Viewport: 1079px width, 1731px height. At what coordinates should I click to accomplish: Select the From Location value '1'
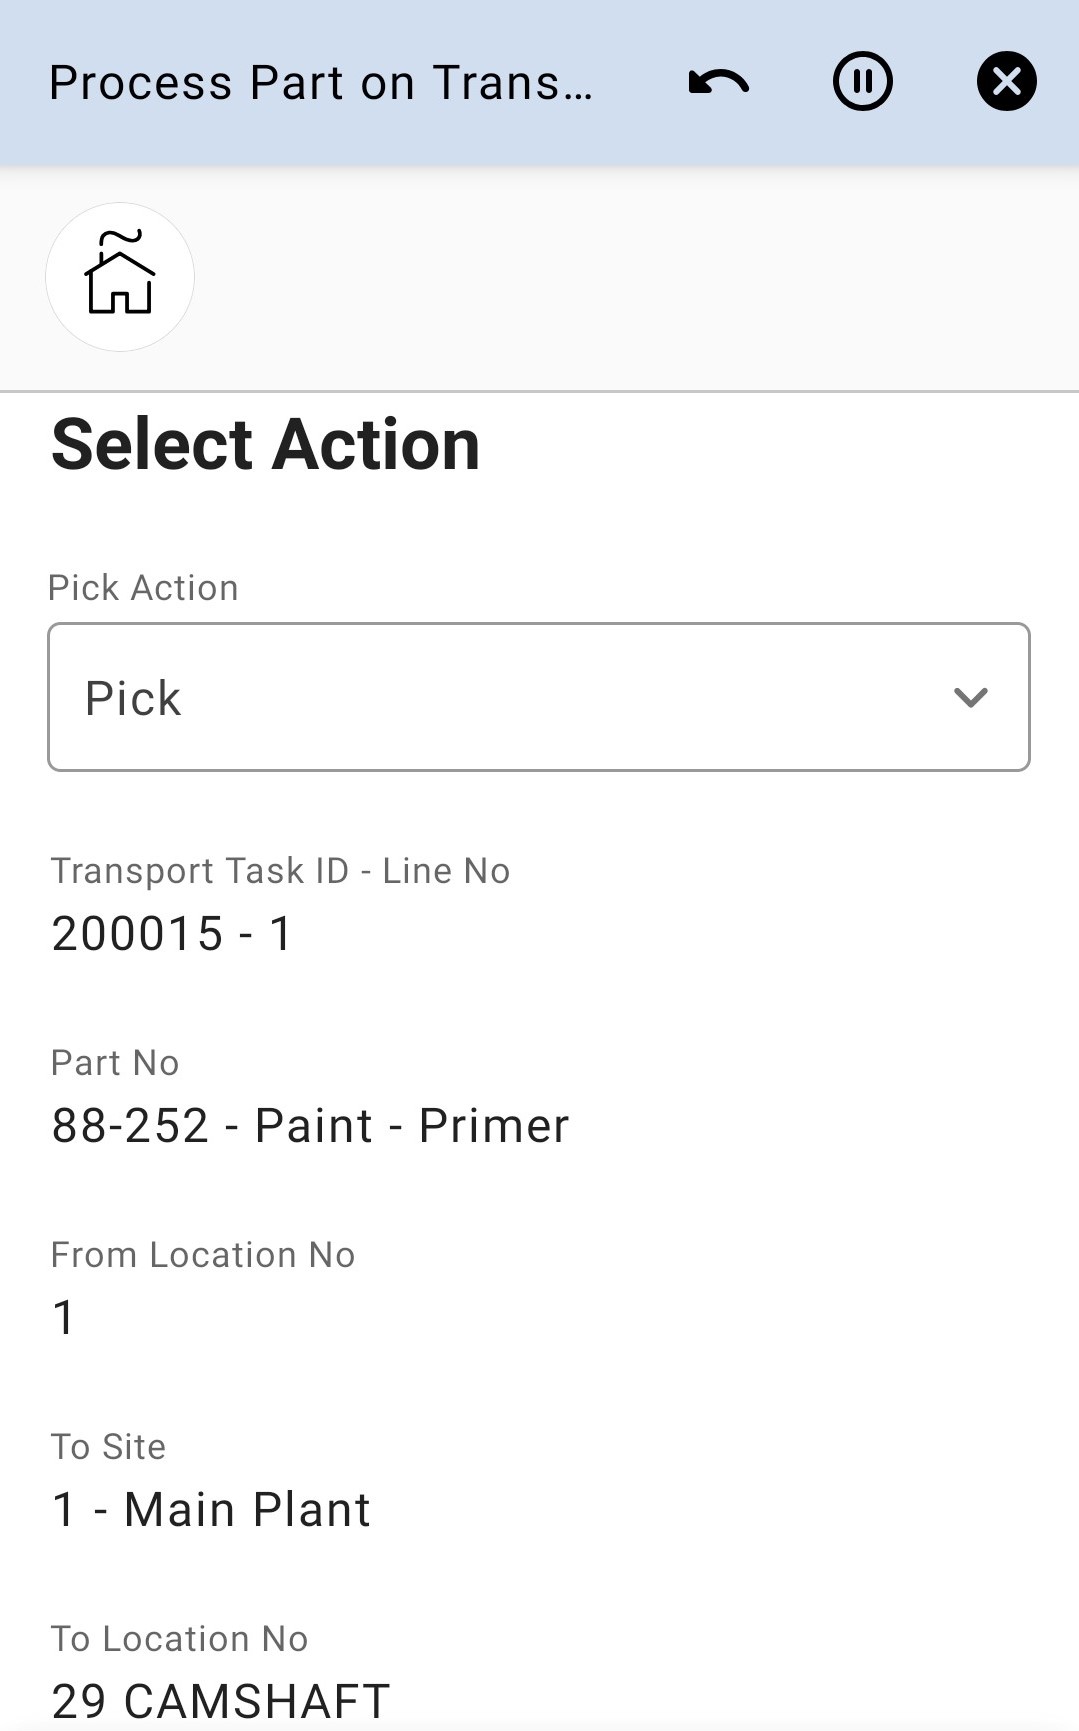(x=64, y=1318)
